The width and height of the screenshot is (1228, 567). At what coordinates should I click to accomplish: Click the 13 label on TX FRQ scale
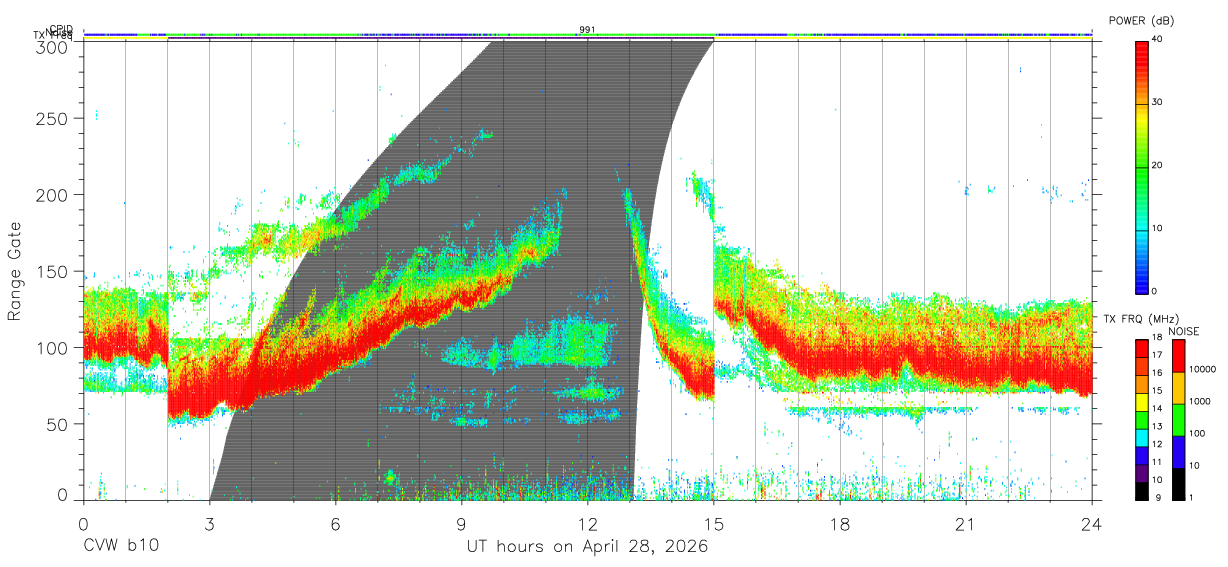1158,426
